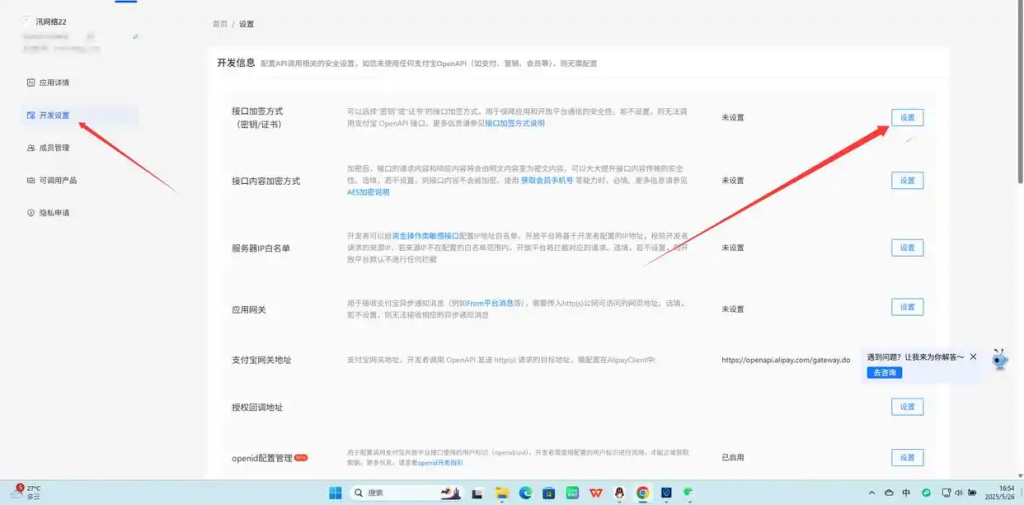Close the help assistant popup

pos(973,356)
